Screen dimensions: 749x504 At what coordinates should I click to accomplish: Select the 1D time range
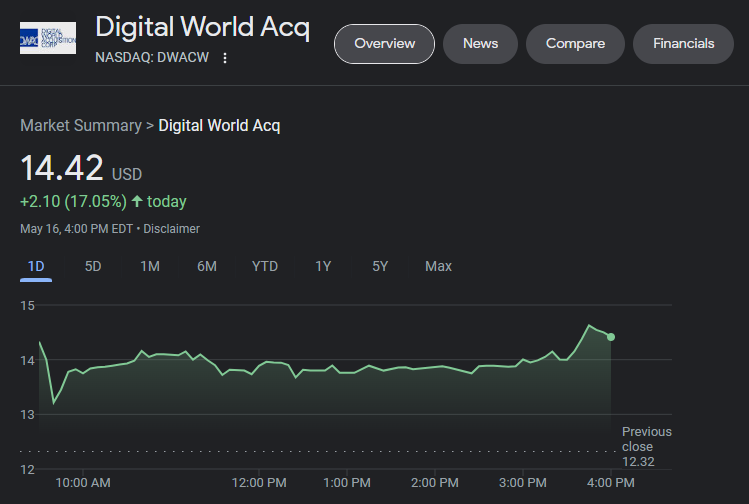tap(35, 266)
